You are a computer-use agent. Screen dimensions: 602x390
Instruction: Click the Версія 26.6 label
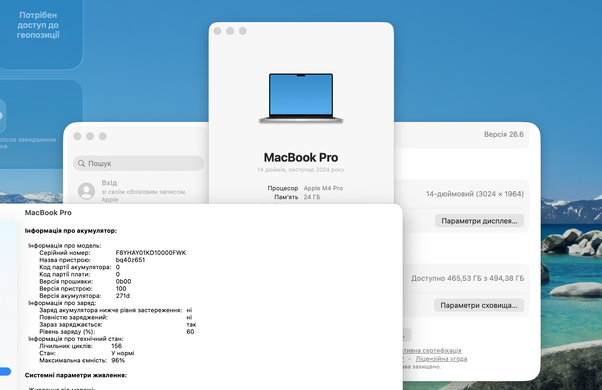coord(504,134)
